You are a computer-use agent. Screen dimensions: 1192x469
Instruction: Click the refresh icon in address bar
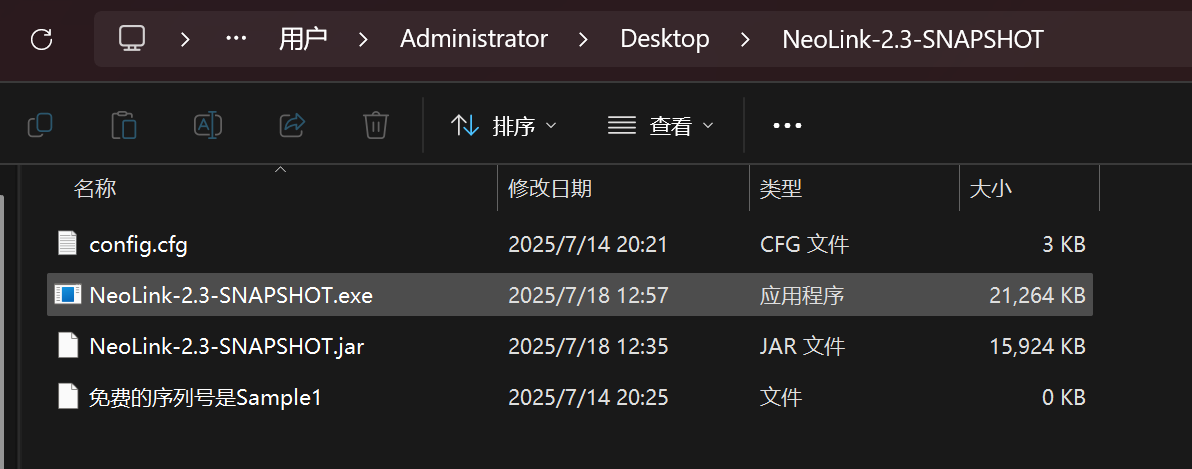tap(41, 39)
